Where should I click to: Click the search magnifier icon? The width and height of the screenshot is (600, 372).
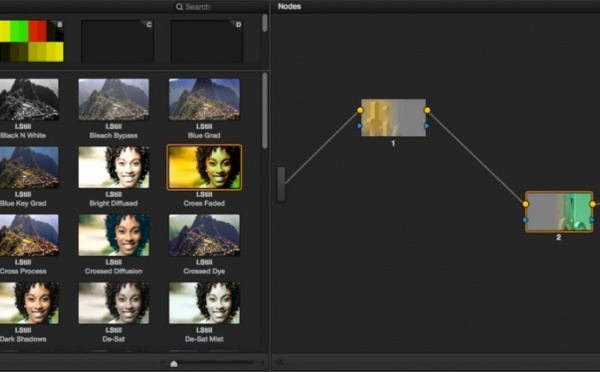pyautogui.click(x=179, y=7)
